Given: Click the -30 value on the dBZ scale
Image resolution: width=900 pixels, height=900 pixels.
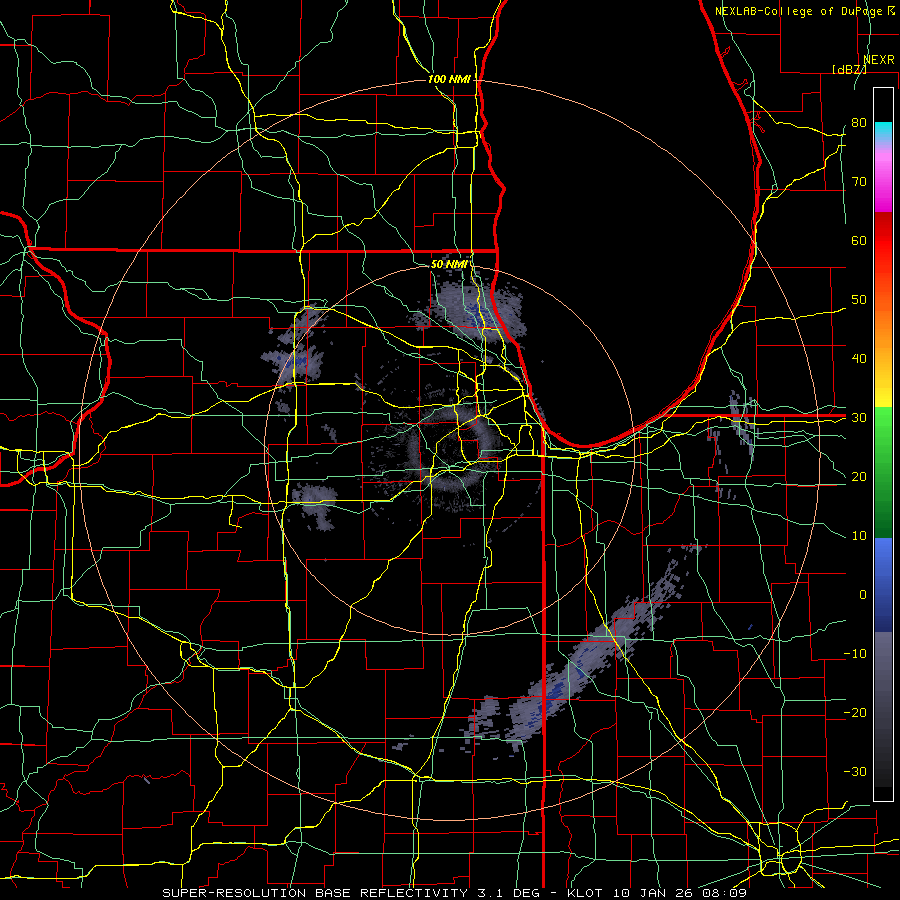Looking at the screenshot, I should 855,771.
